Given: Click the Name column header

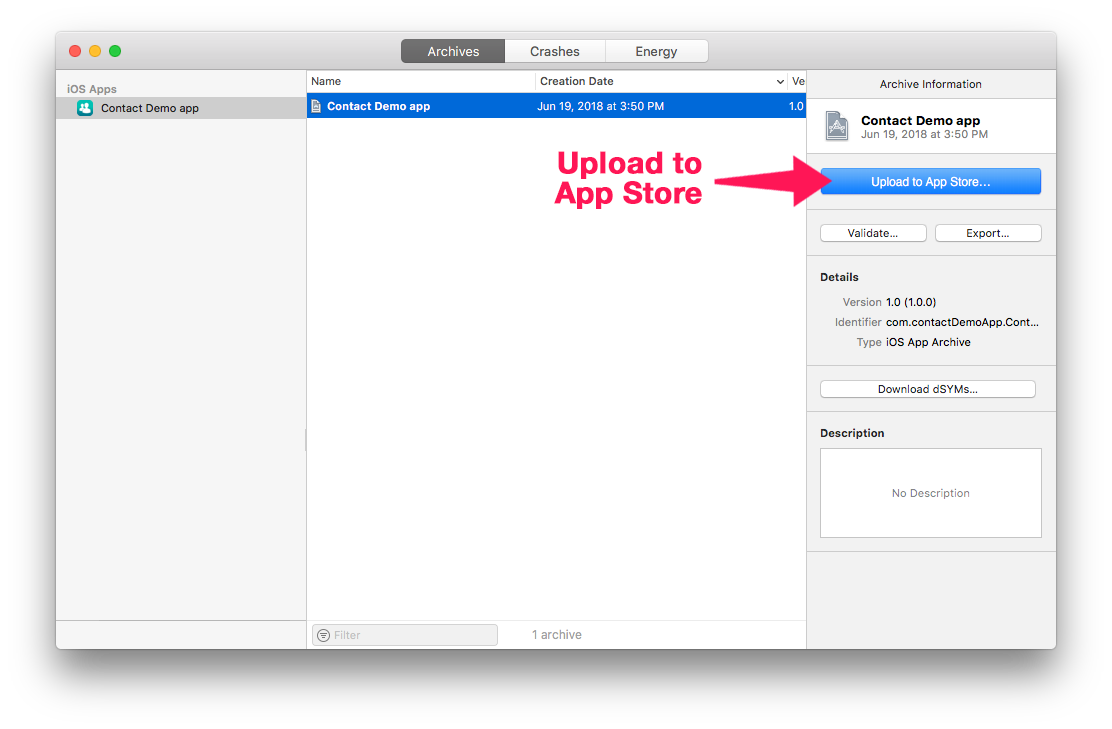Looking at the screenshot, I should click(421, 82).
